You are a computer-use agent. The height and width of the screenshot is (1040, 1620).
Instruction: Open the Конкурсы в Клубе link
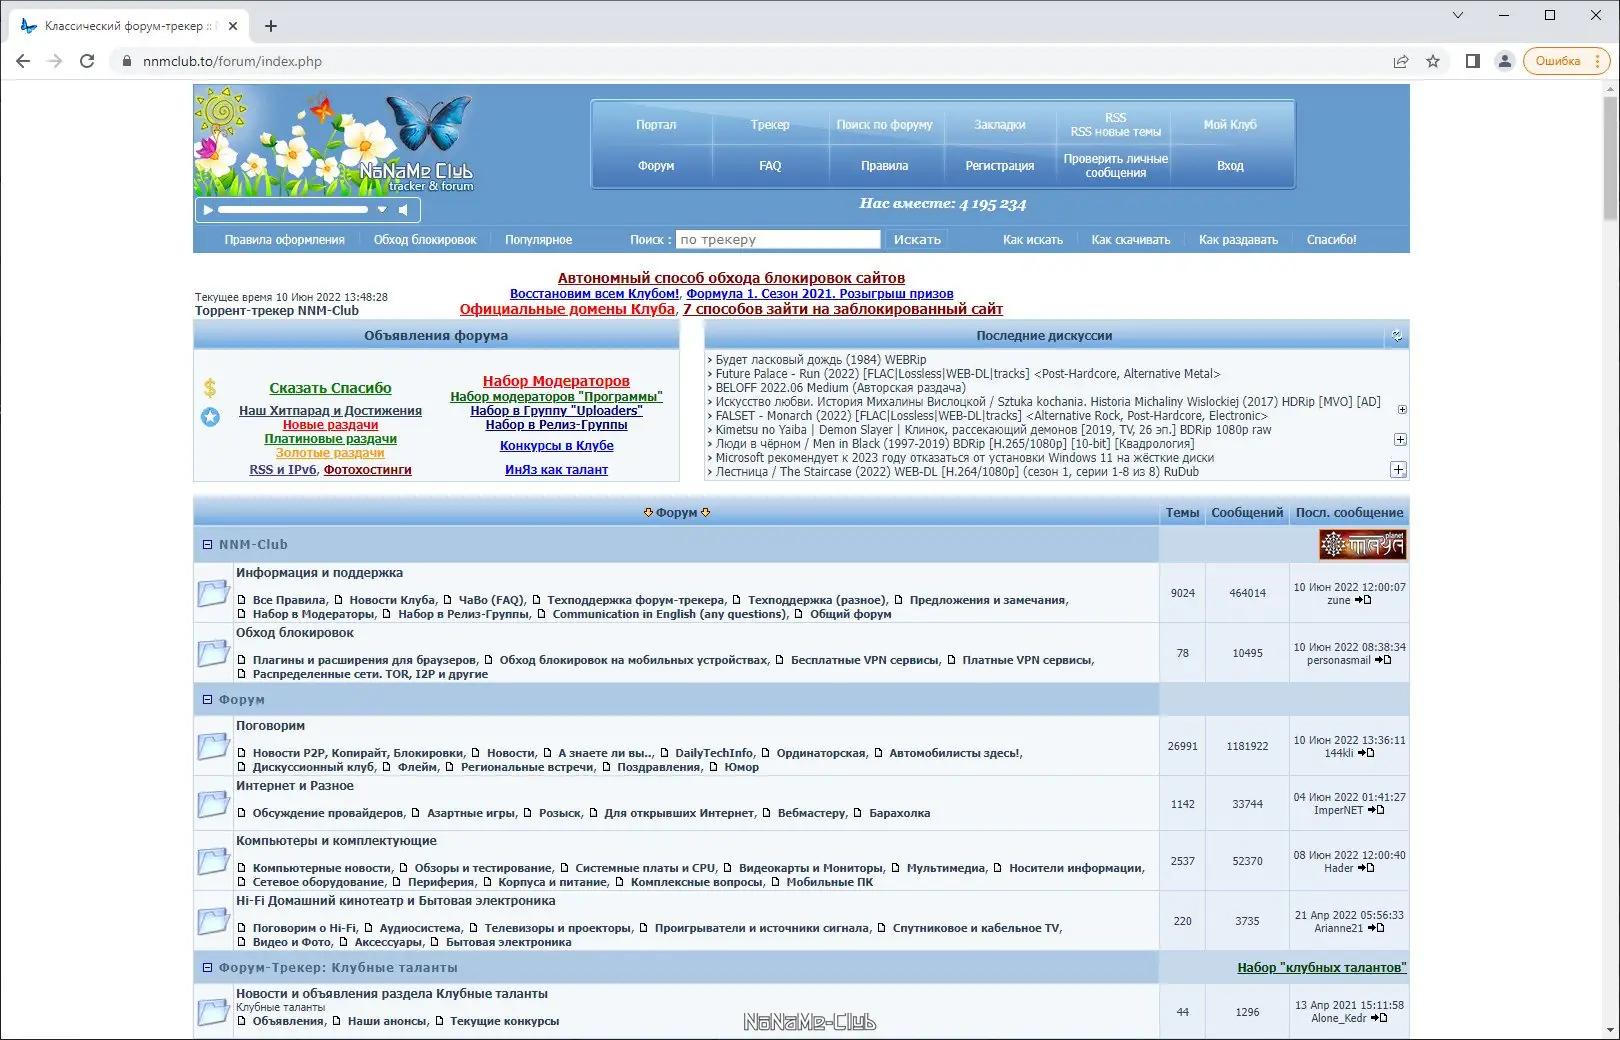coord(556,446)
